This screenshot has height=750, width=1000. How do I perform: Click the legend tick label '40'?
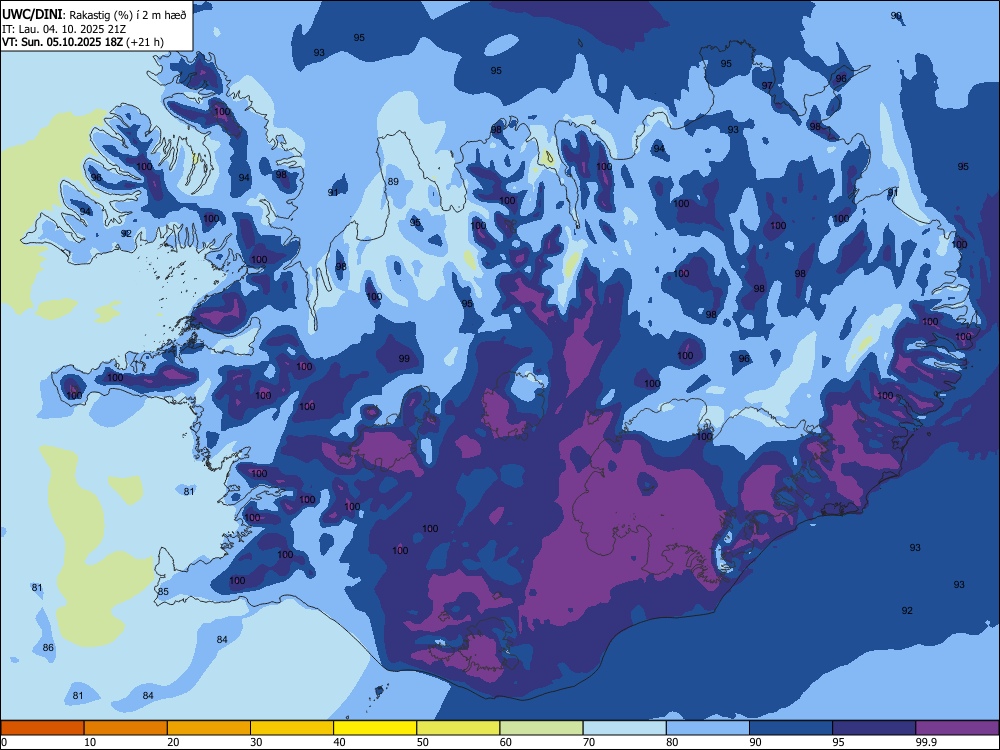click(x=339, y=742)
